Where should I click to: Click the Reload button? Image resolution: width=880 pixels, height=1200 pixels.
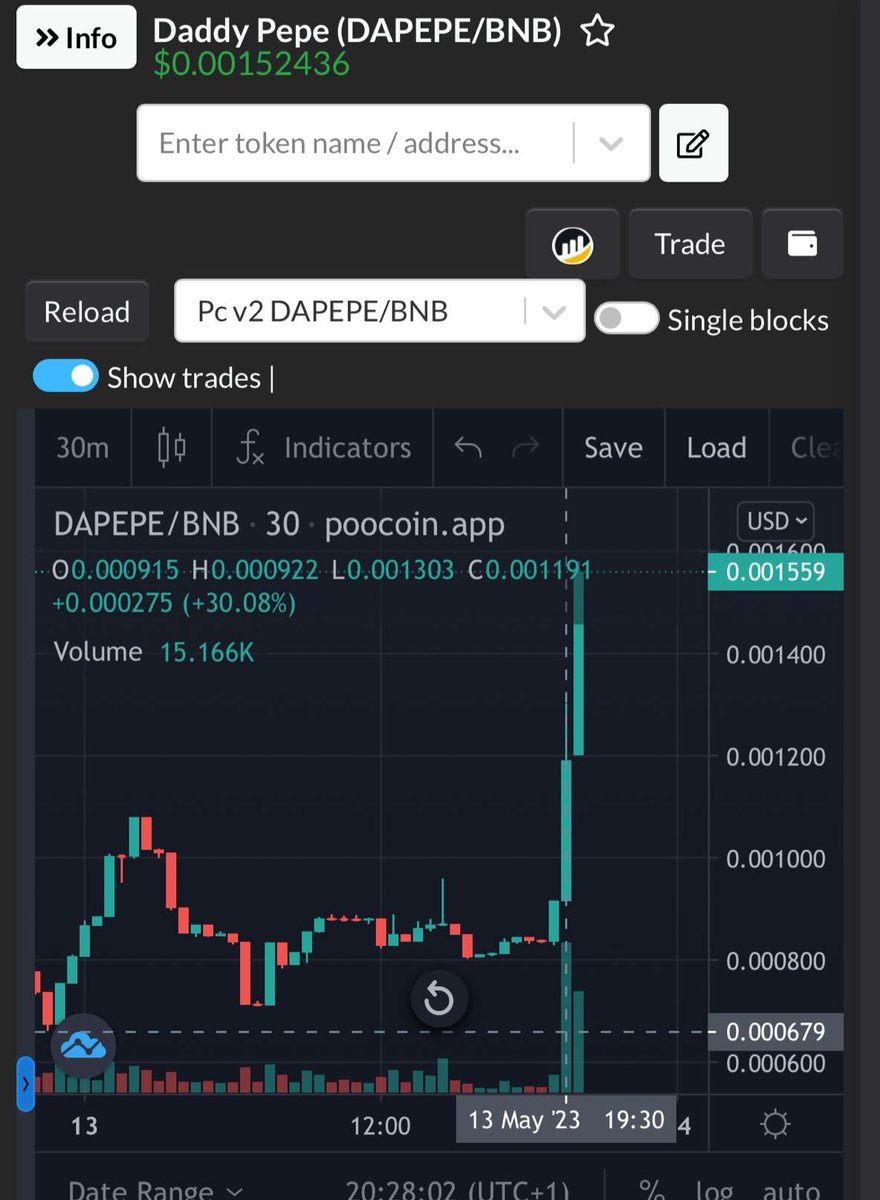tap(86, 311)
